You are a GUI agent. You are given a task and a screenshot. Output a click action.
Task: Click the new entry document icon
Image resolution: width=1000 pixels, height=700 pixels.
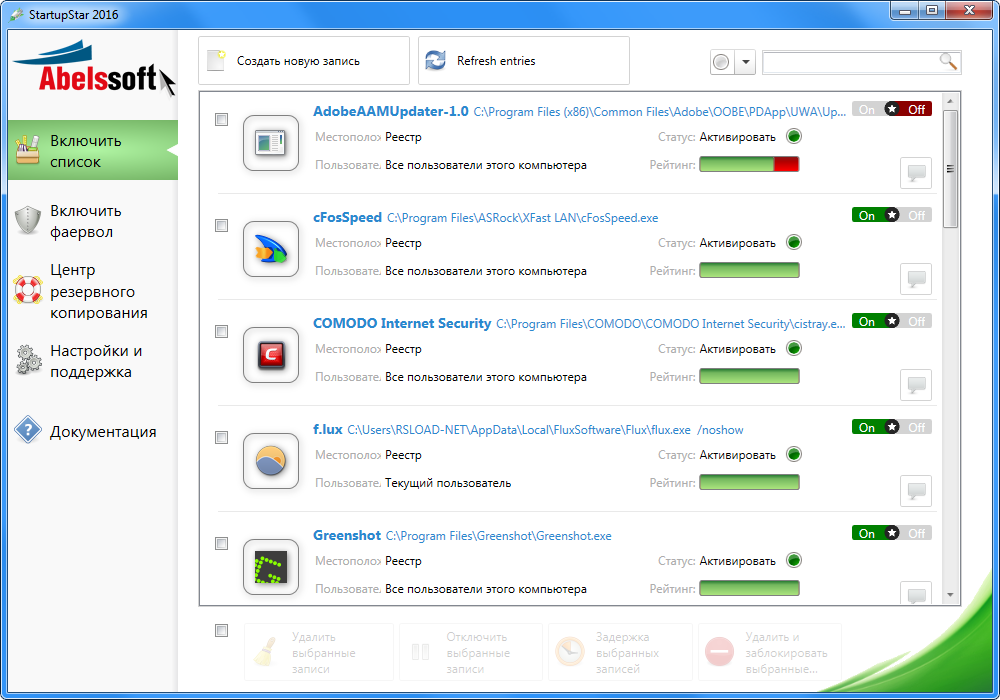coord(217,61)
